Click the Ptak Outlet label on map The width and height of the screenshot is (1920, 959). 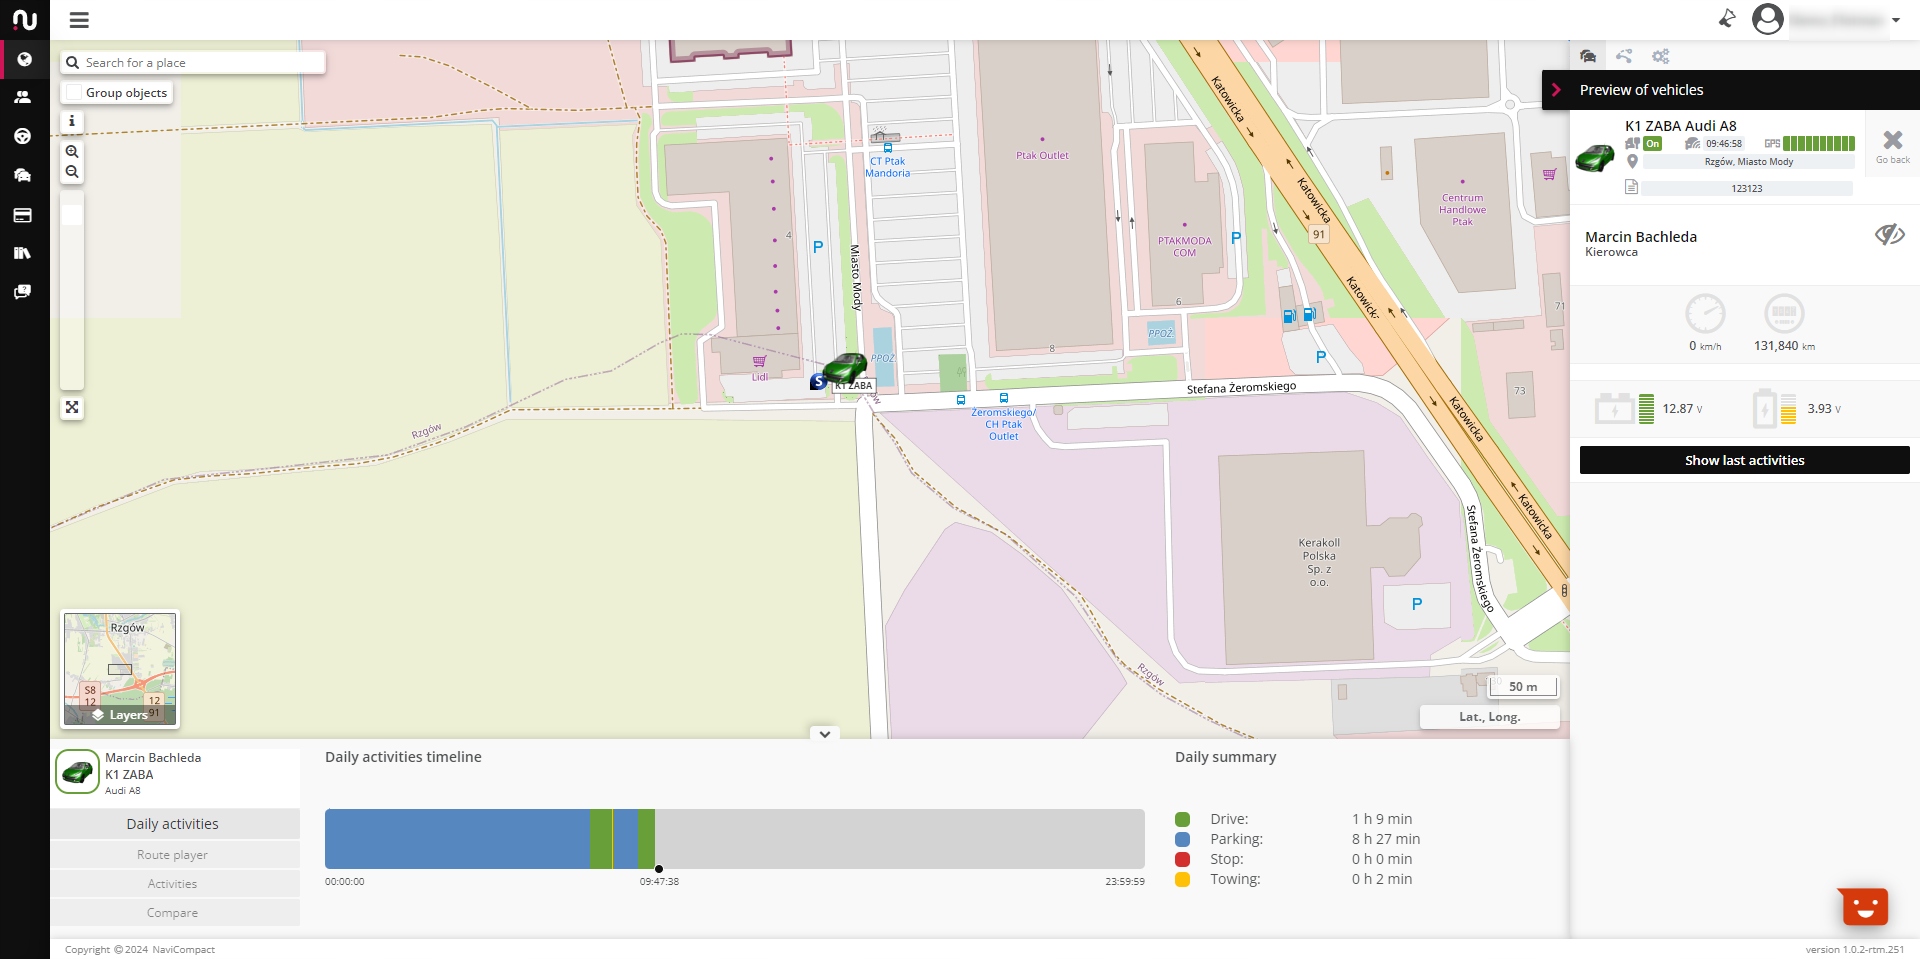coord(1042,155)
